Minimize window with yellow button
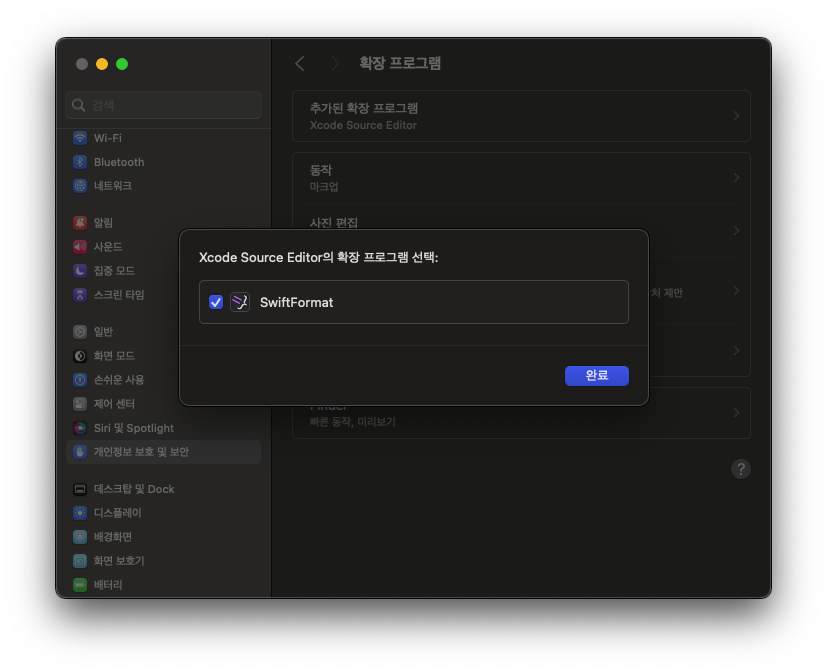The image size is (827, 672). point(102,64)
